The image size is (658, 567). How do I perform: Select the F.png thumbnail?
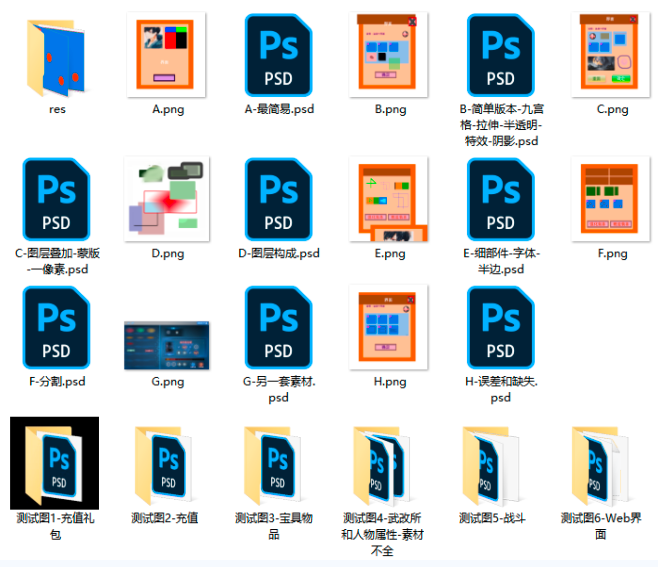611,199
